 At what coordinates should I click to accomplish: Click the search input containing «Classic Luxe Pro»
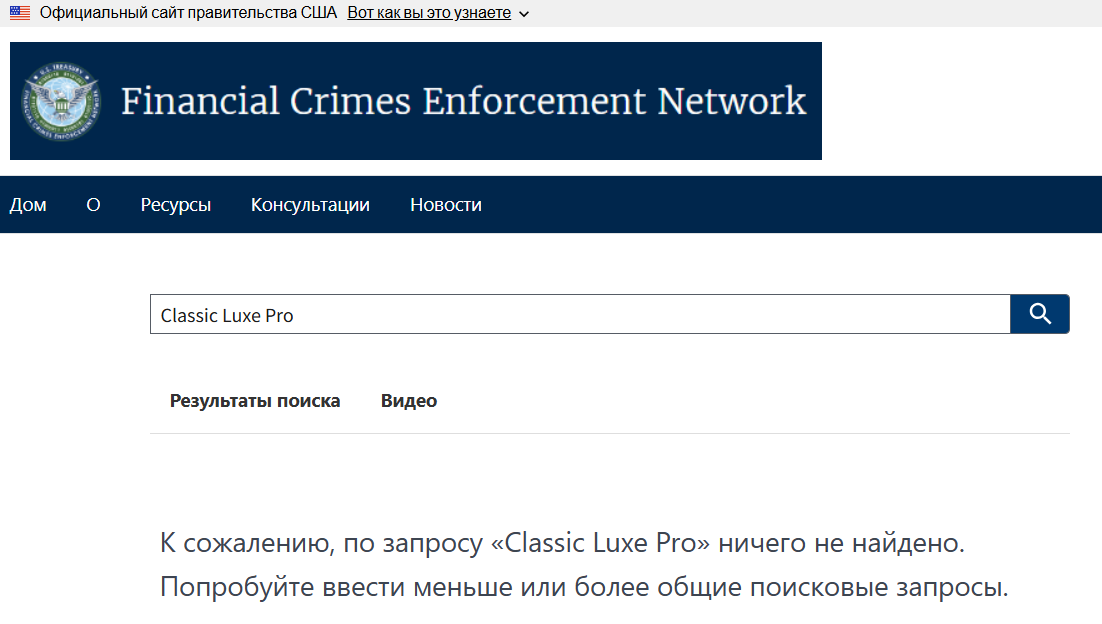pyautogui.click(x=580, y=314)
